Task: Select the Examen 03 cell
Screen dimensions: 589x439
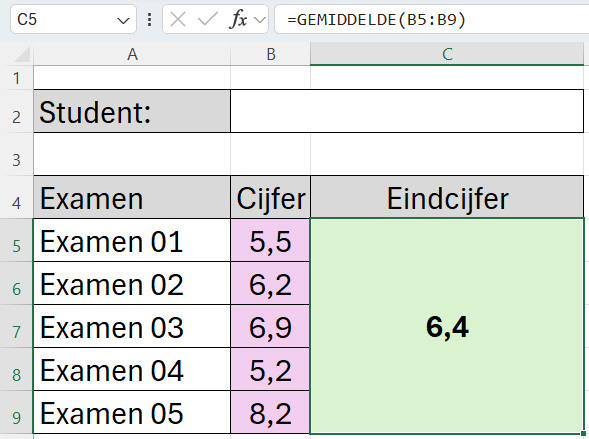Action: [132, 326]
